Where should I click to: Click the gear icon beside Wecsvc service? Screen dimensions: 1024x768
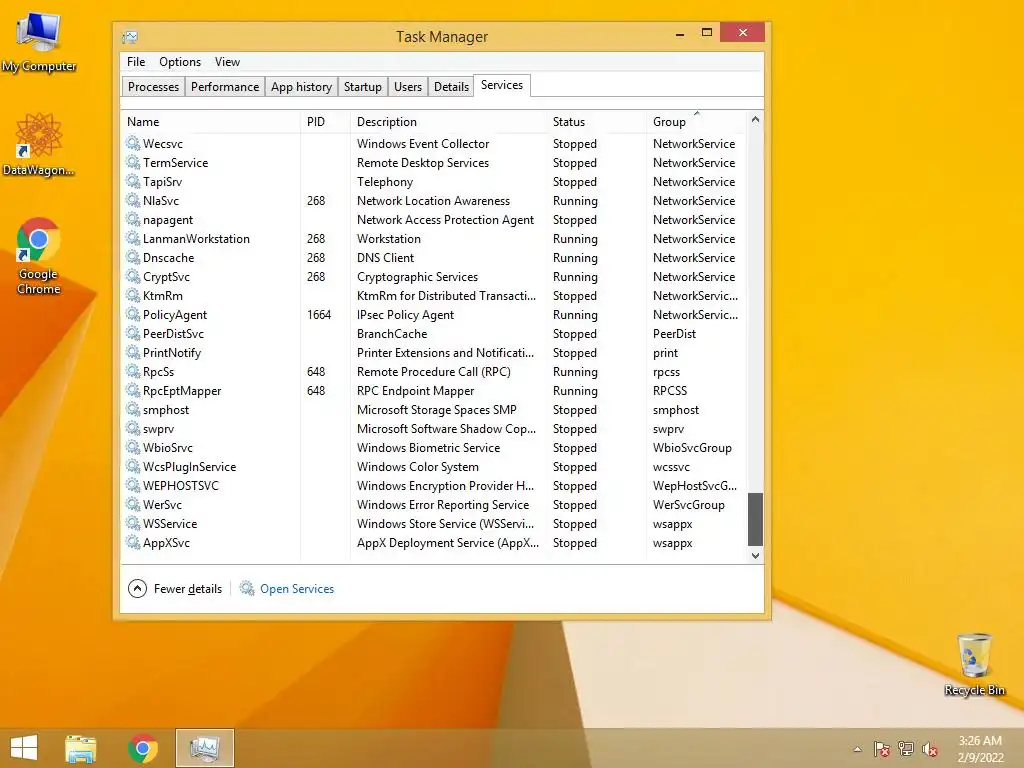[x=133, y=143]
